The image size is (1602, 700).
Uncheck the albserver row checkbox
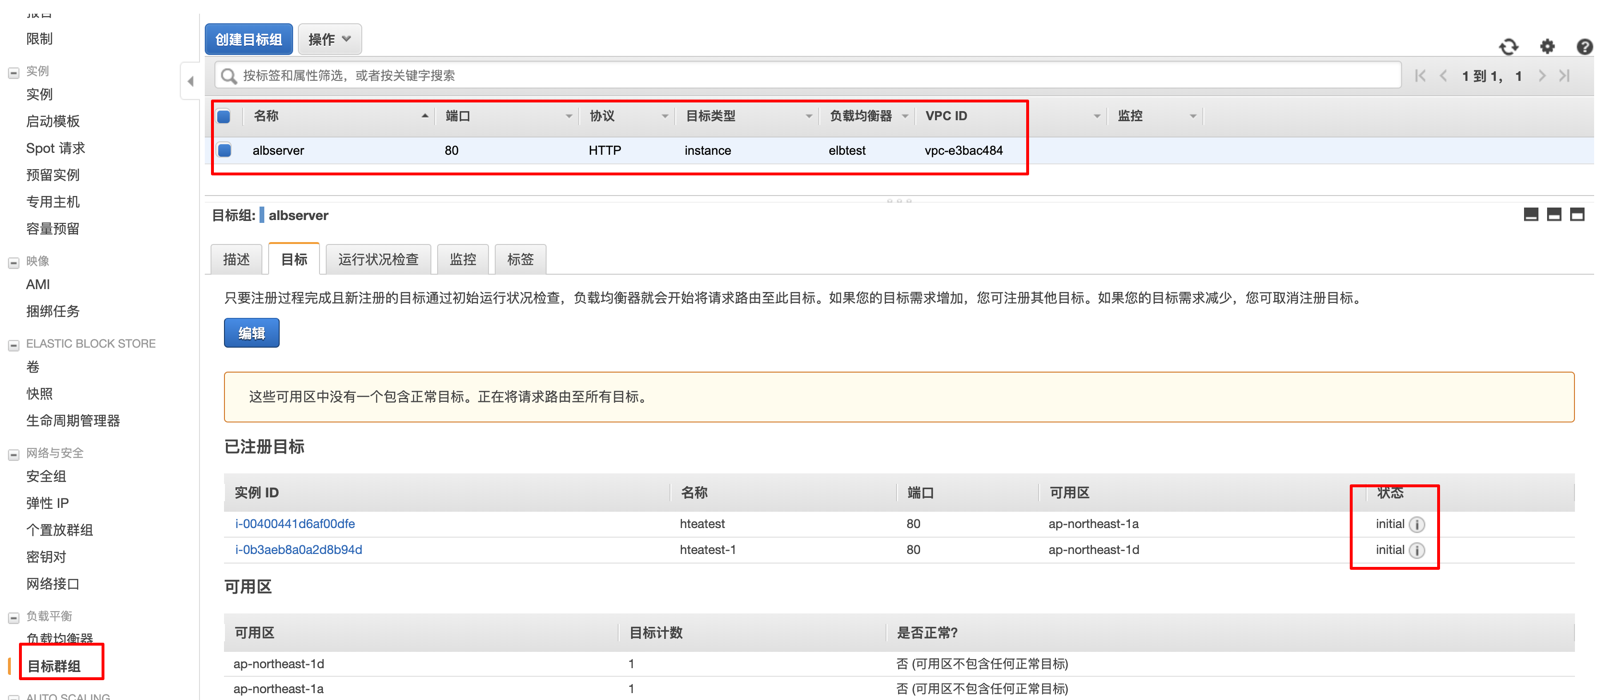click(225, 151)
